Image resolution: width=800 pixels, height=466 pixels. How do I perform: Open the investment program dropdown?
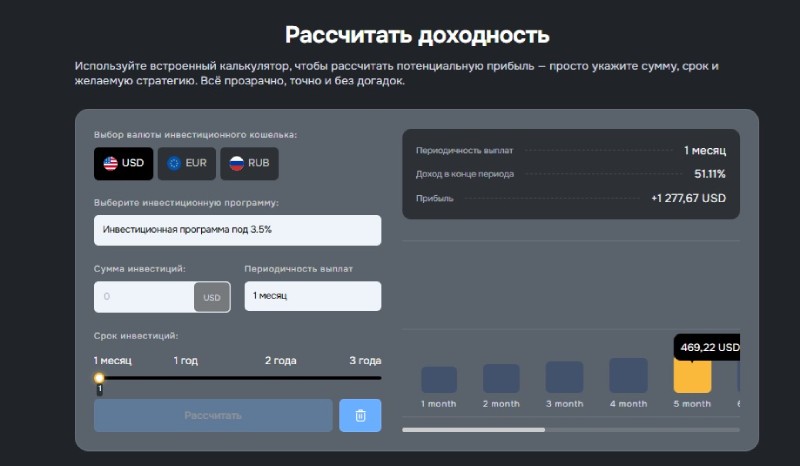click(237, 229)
